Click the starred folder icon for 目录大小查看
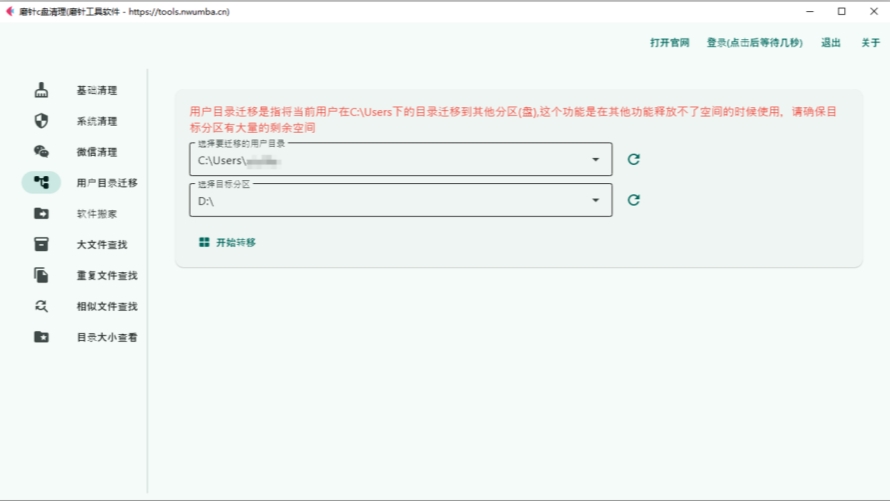Screen dimensions: 890x501 click(41, 336)
